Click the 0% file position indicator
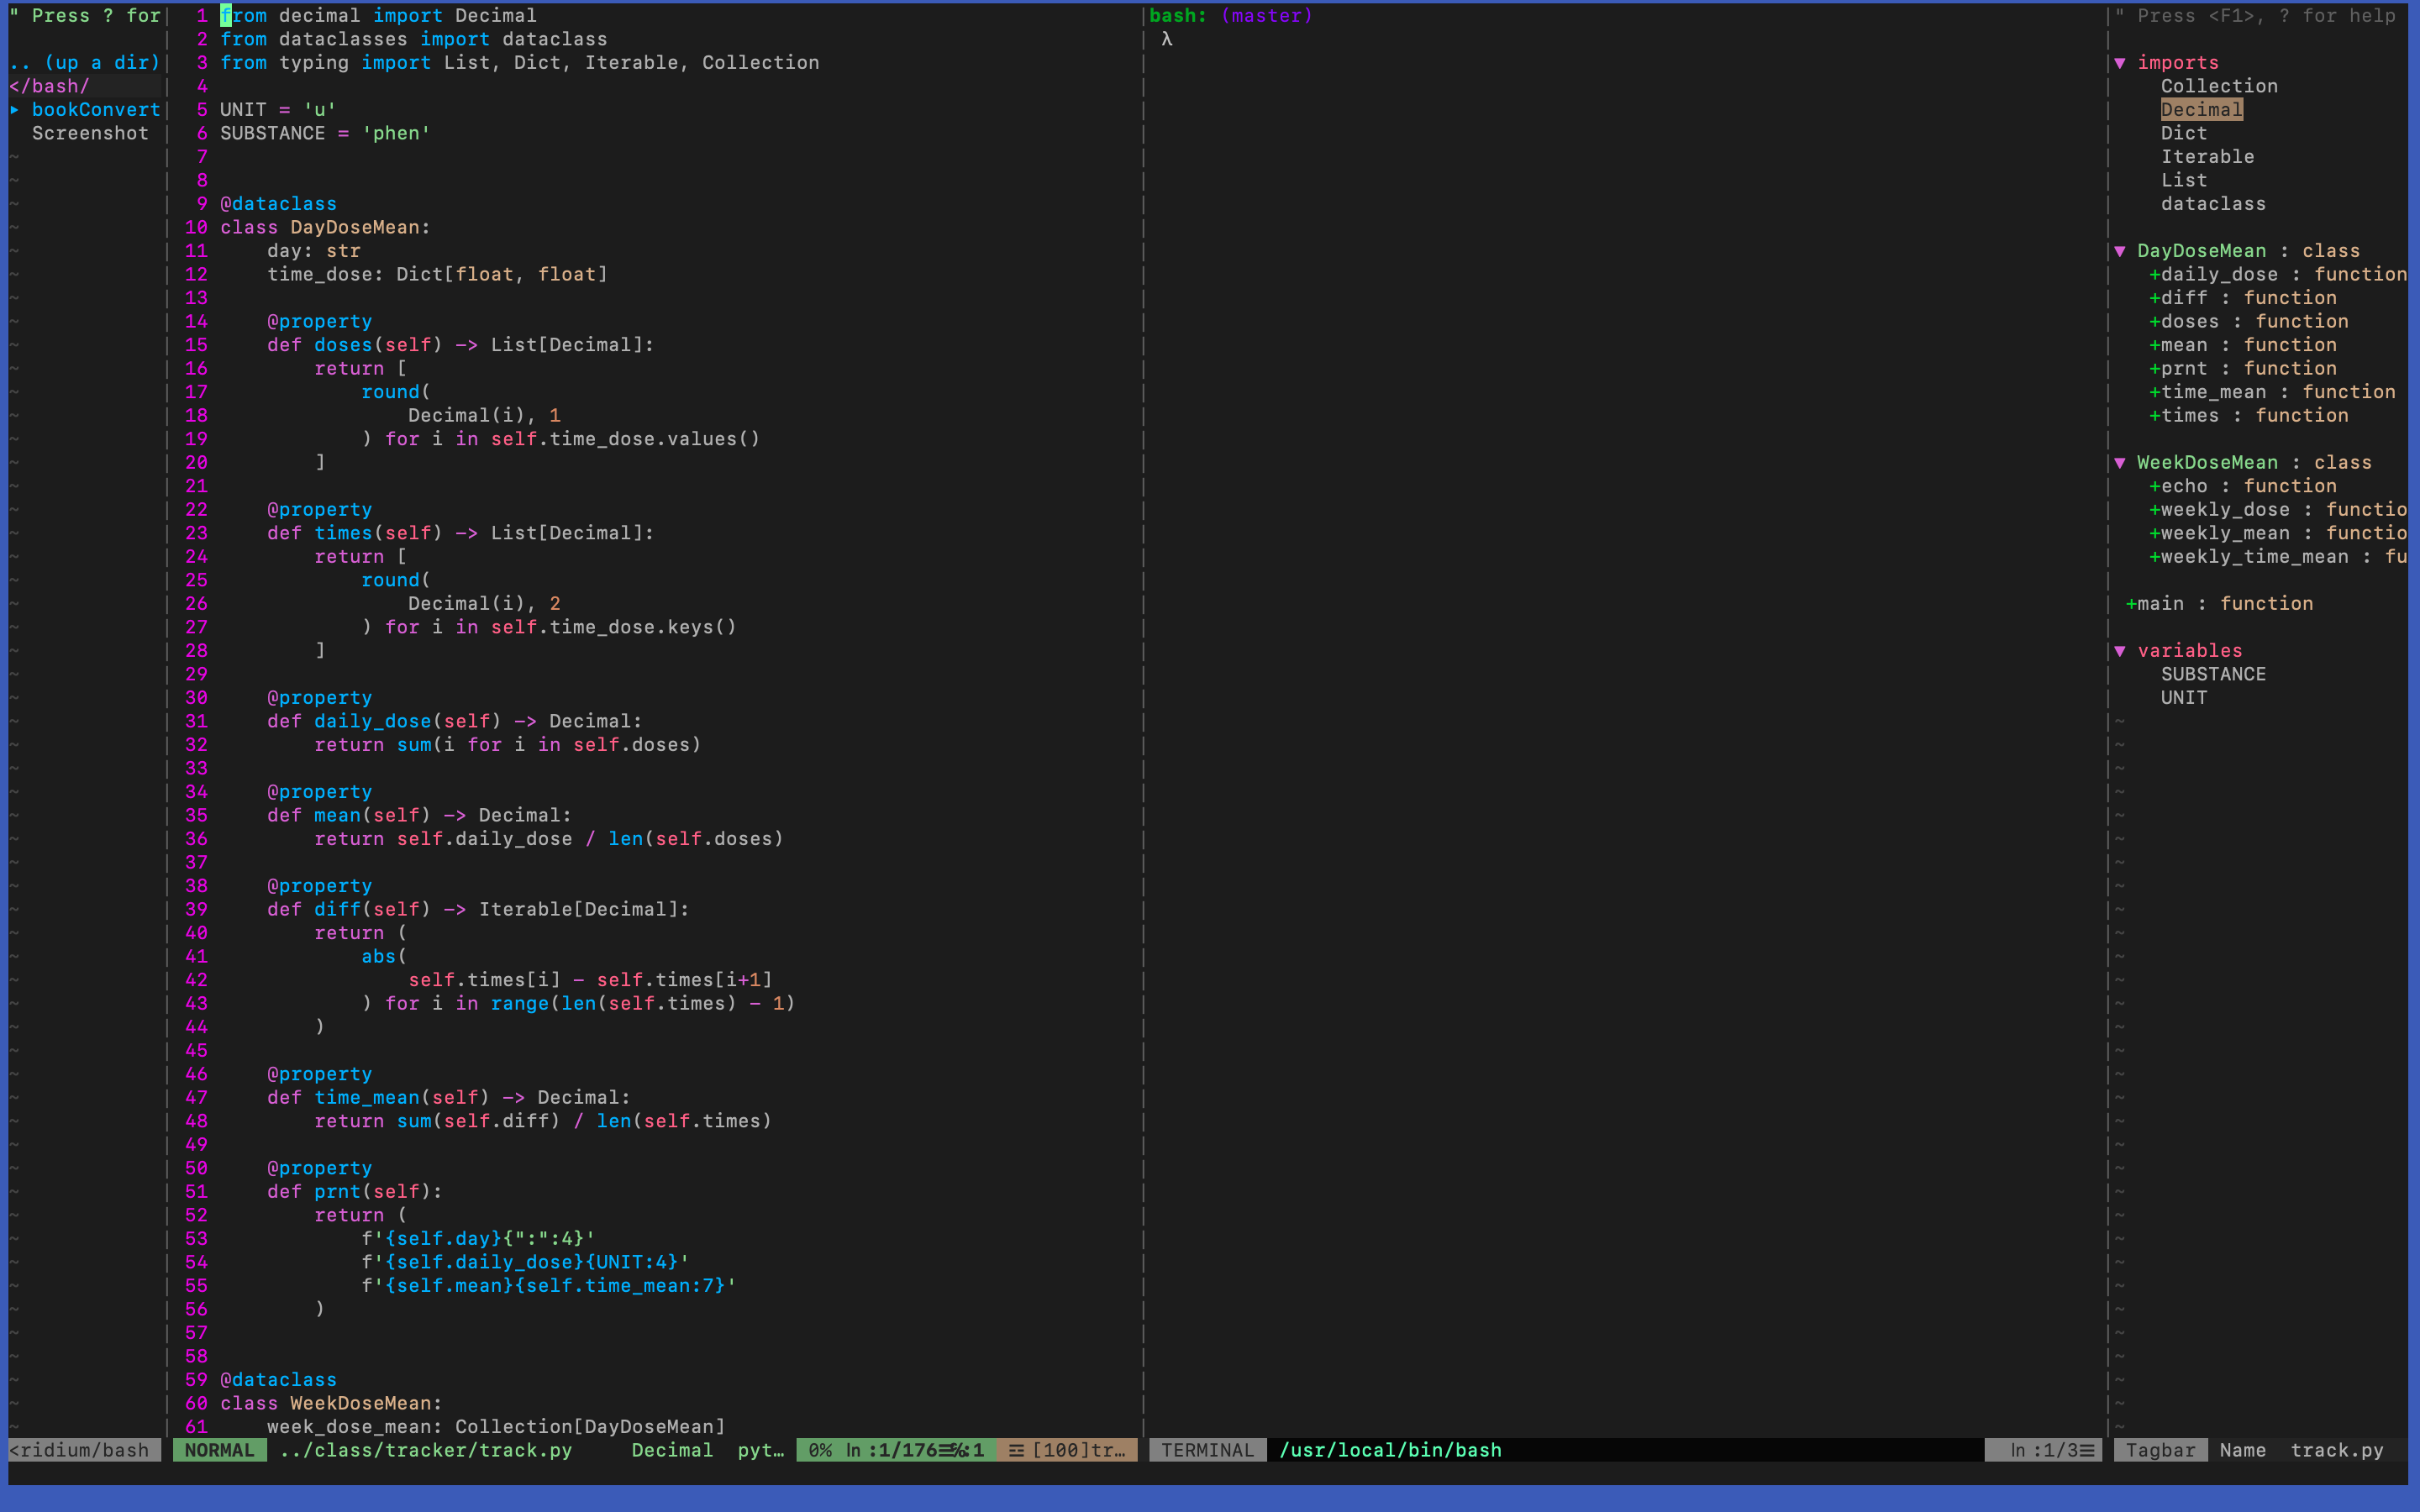The width and height of the screenshot is (2420, 1512). tap(820, 1450)
